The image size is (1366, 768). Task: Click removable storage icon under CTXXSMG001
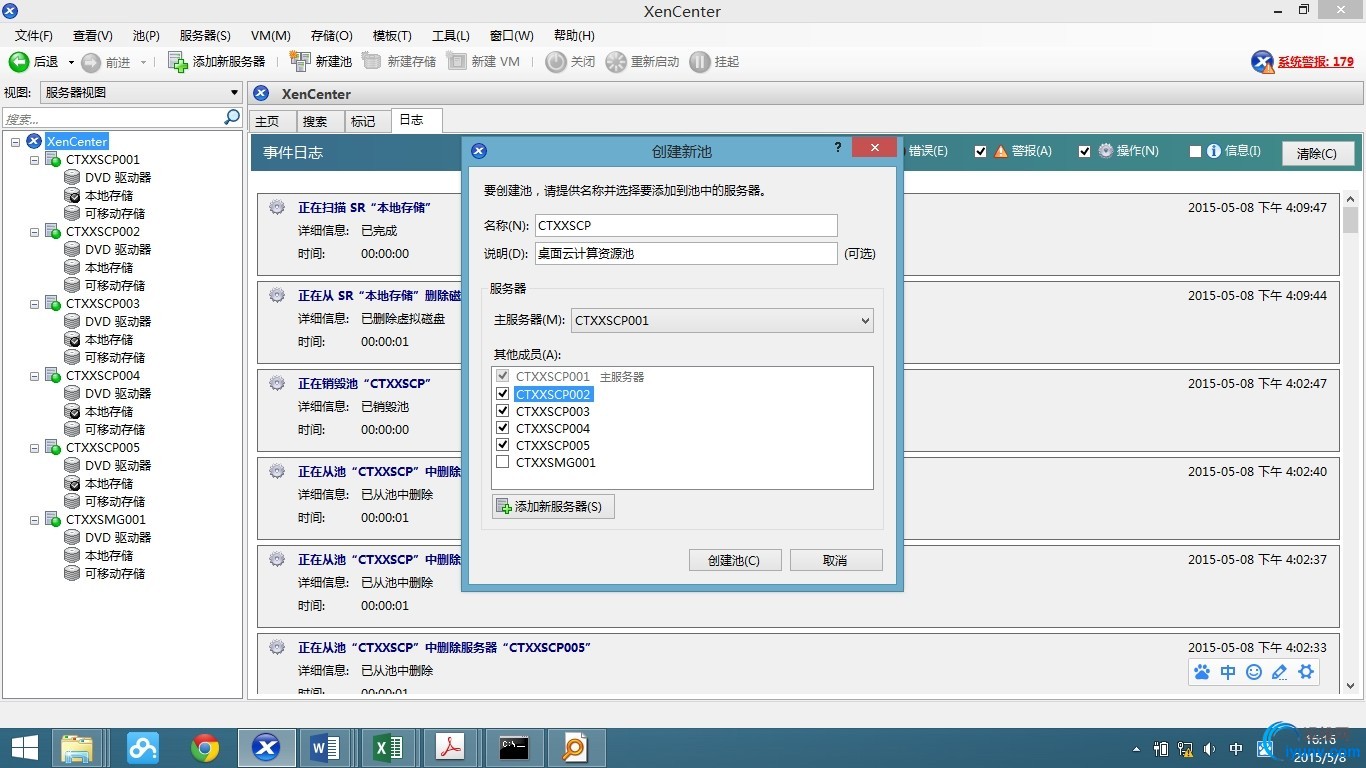(x=72, y=574)
